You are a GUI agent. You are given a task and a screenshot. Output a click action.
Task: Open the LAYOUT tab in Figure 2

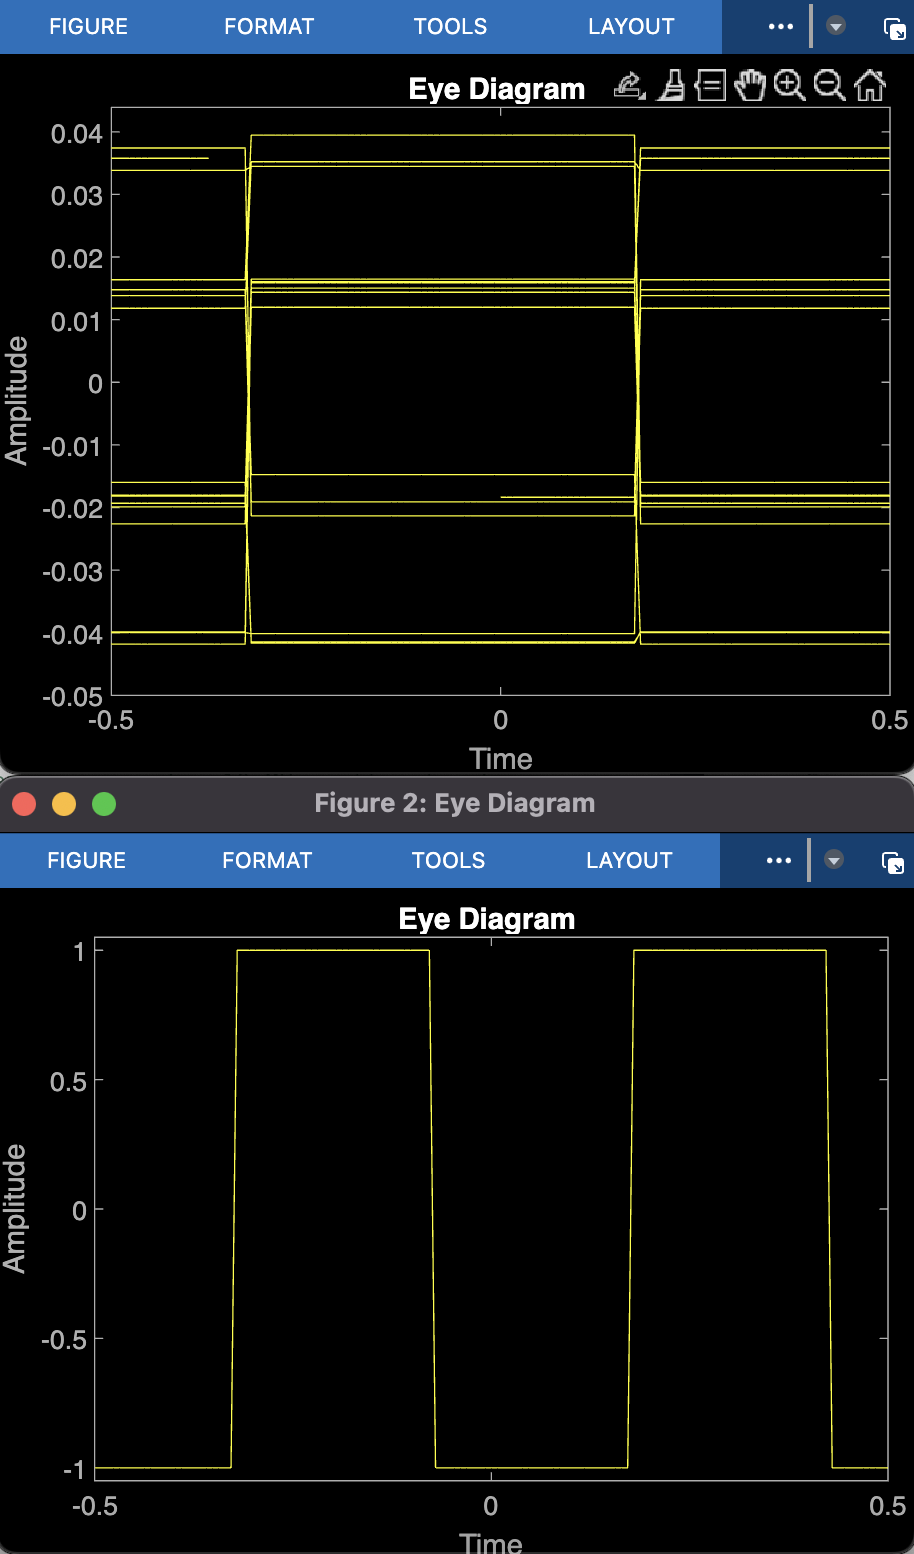[x=629, y=860]
